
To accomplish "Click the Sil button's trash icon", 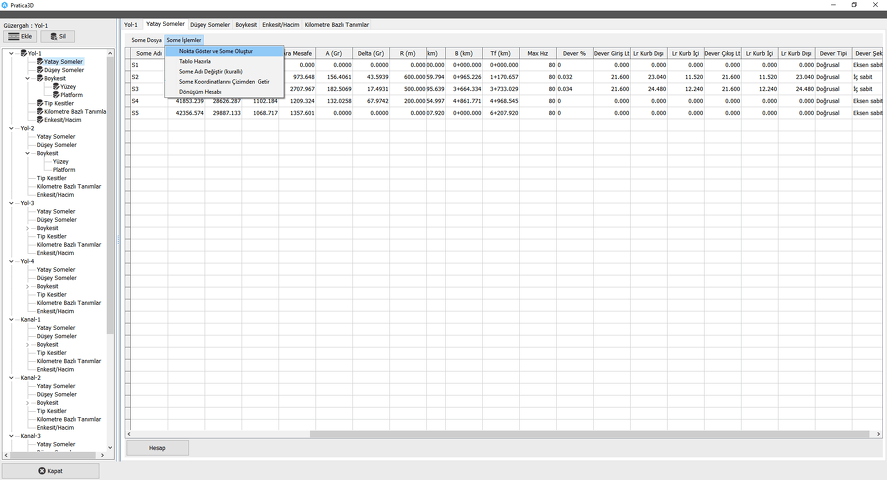I will pyautogui.click(x=54, y=36).
